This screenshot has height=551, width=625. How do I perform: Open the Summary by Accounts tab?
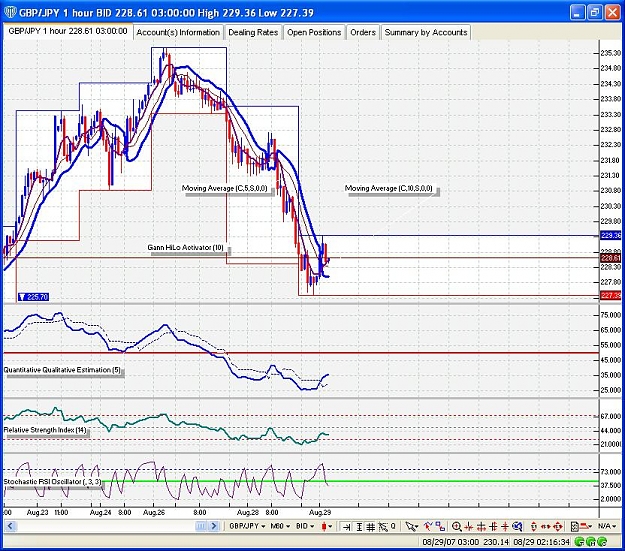point(426,32)
